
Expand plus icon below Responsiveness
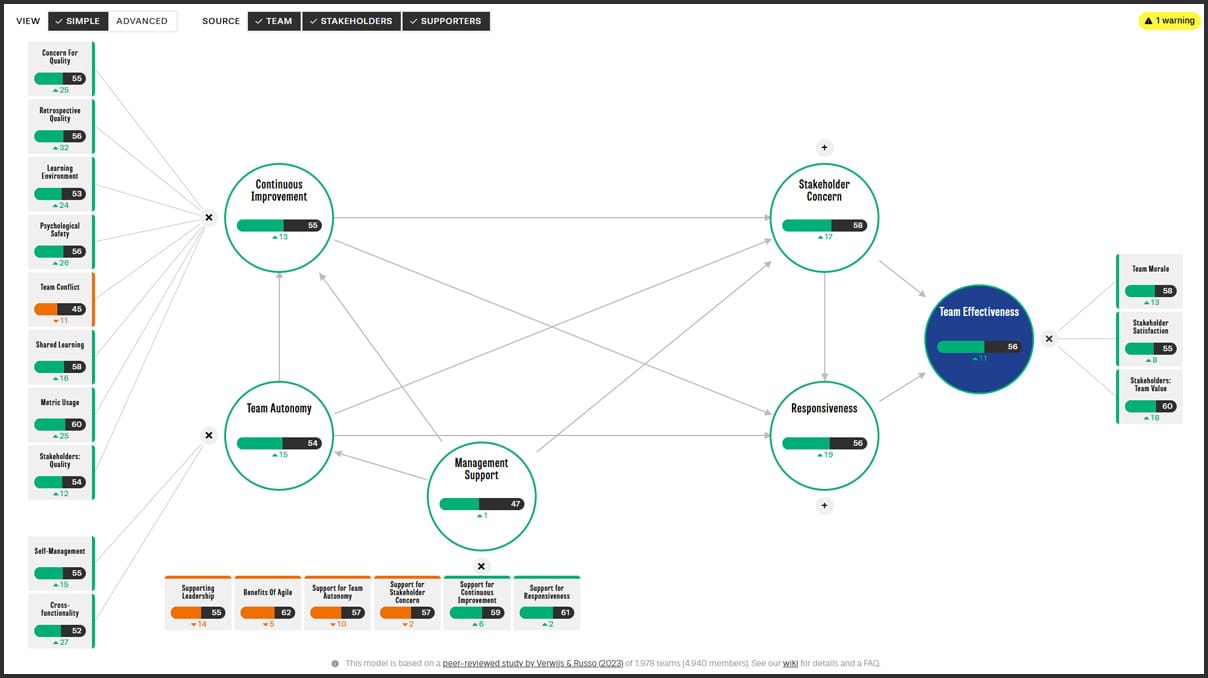[x=824, y=506]
